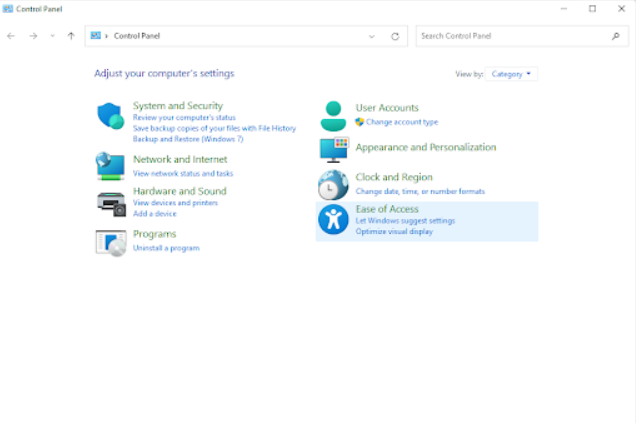Viewport: 636px width, 423px height.
Task: Click the Control Panel breadcrumb in address bar
Action: (x=137, y=36)
